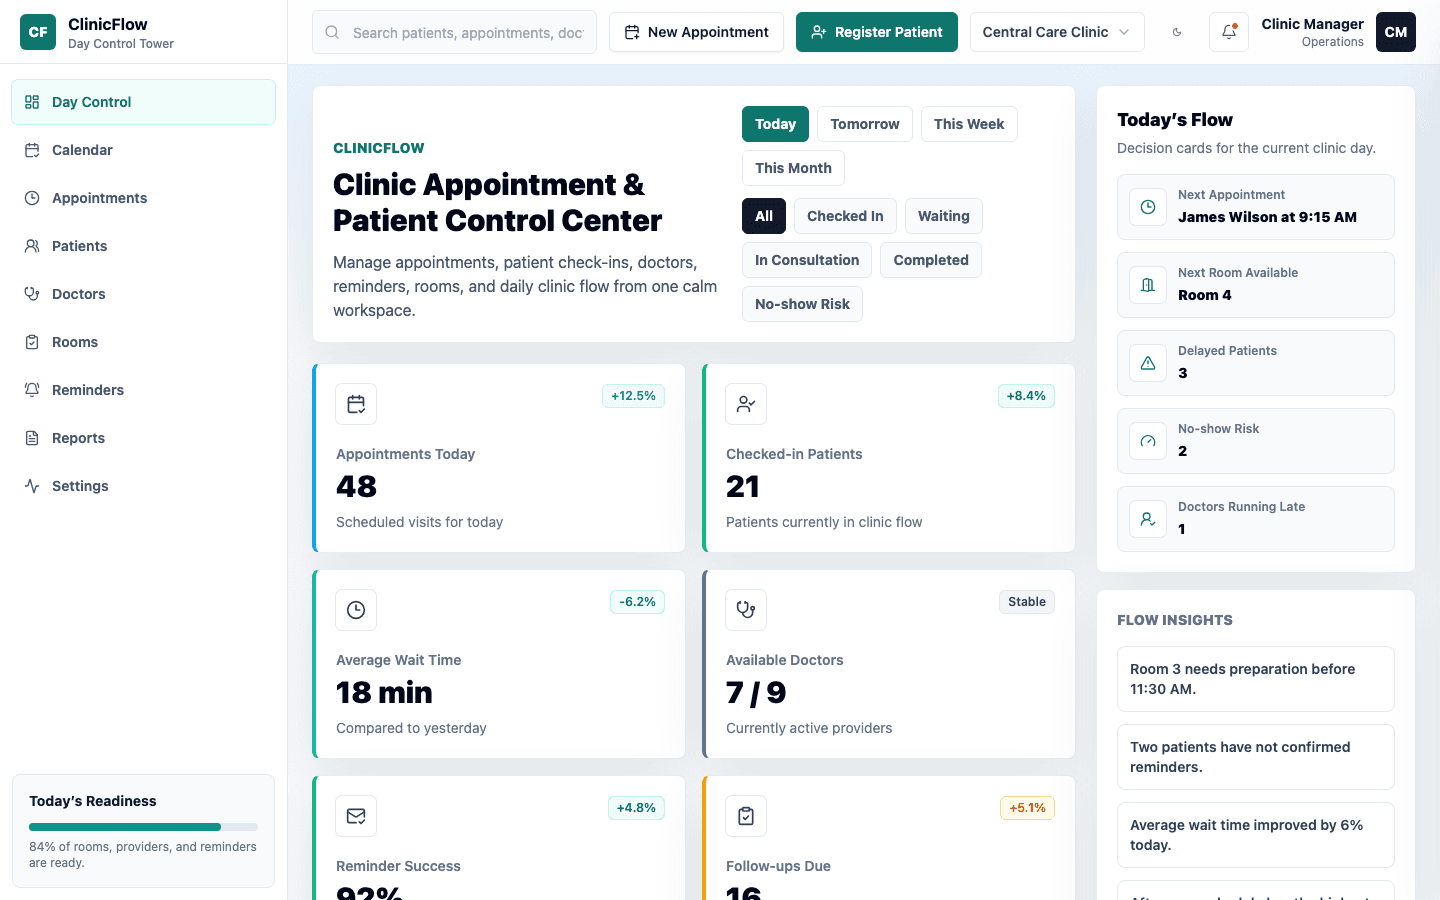Click the Today's Readiness progress bar
Viewport: 1440px width, 900px height.
(143, 827)
